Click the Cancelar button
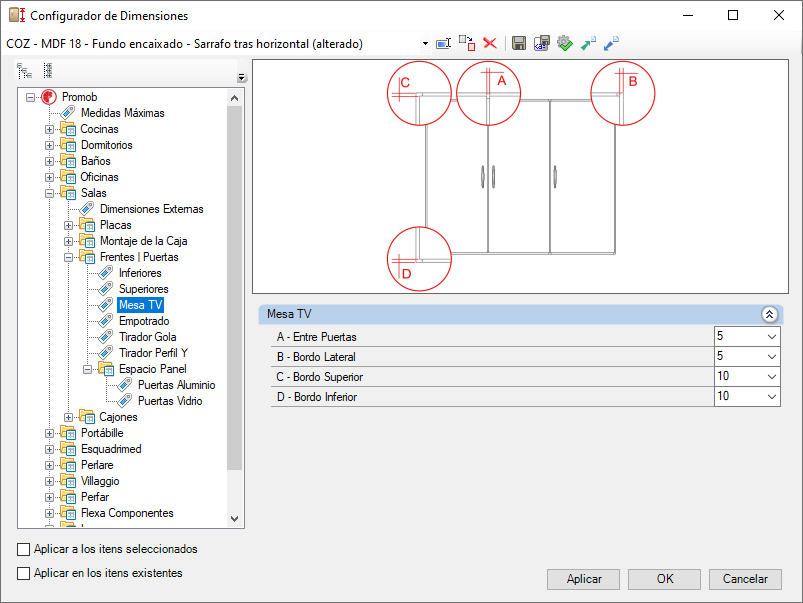Image resolution: width=803 pixels, height=603 pixels. click(745, 579)
